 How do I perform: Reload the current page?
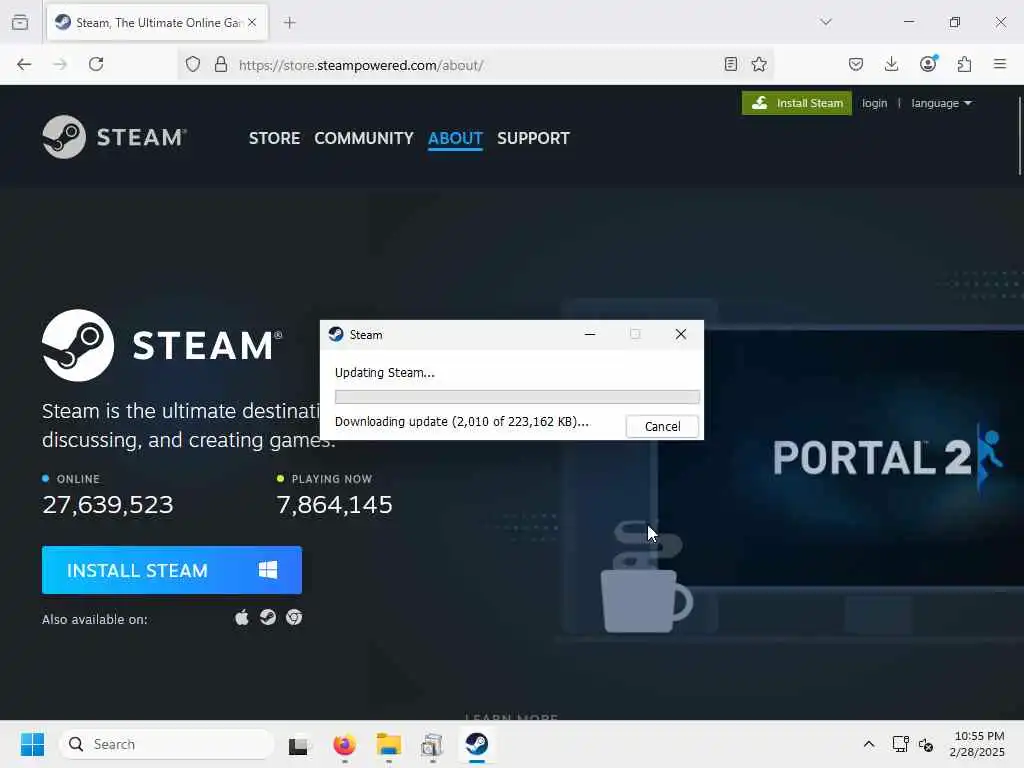click(x=96, y=64)
